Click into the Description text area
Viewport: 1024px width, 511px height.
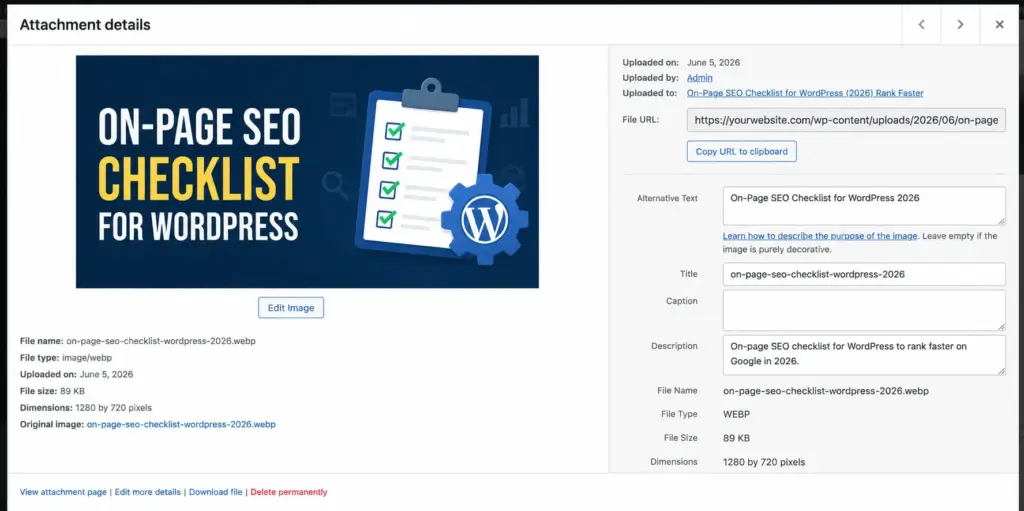click(864, 355)
